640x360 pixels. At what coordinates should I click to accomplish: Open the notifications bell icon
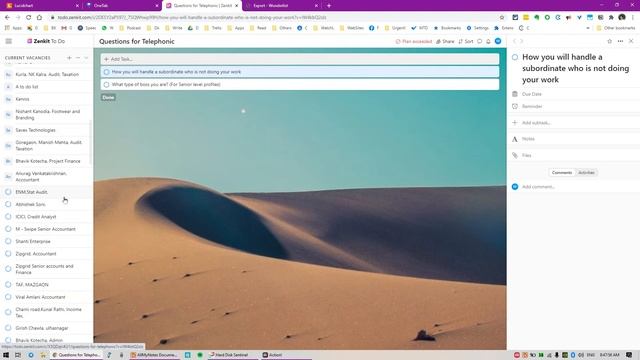tap(488, 41)
